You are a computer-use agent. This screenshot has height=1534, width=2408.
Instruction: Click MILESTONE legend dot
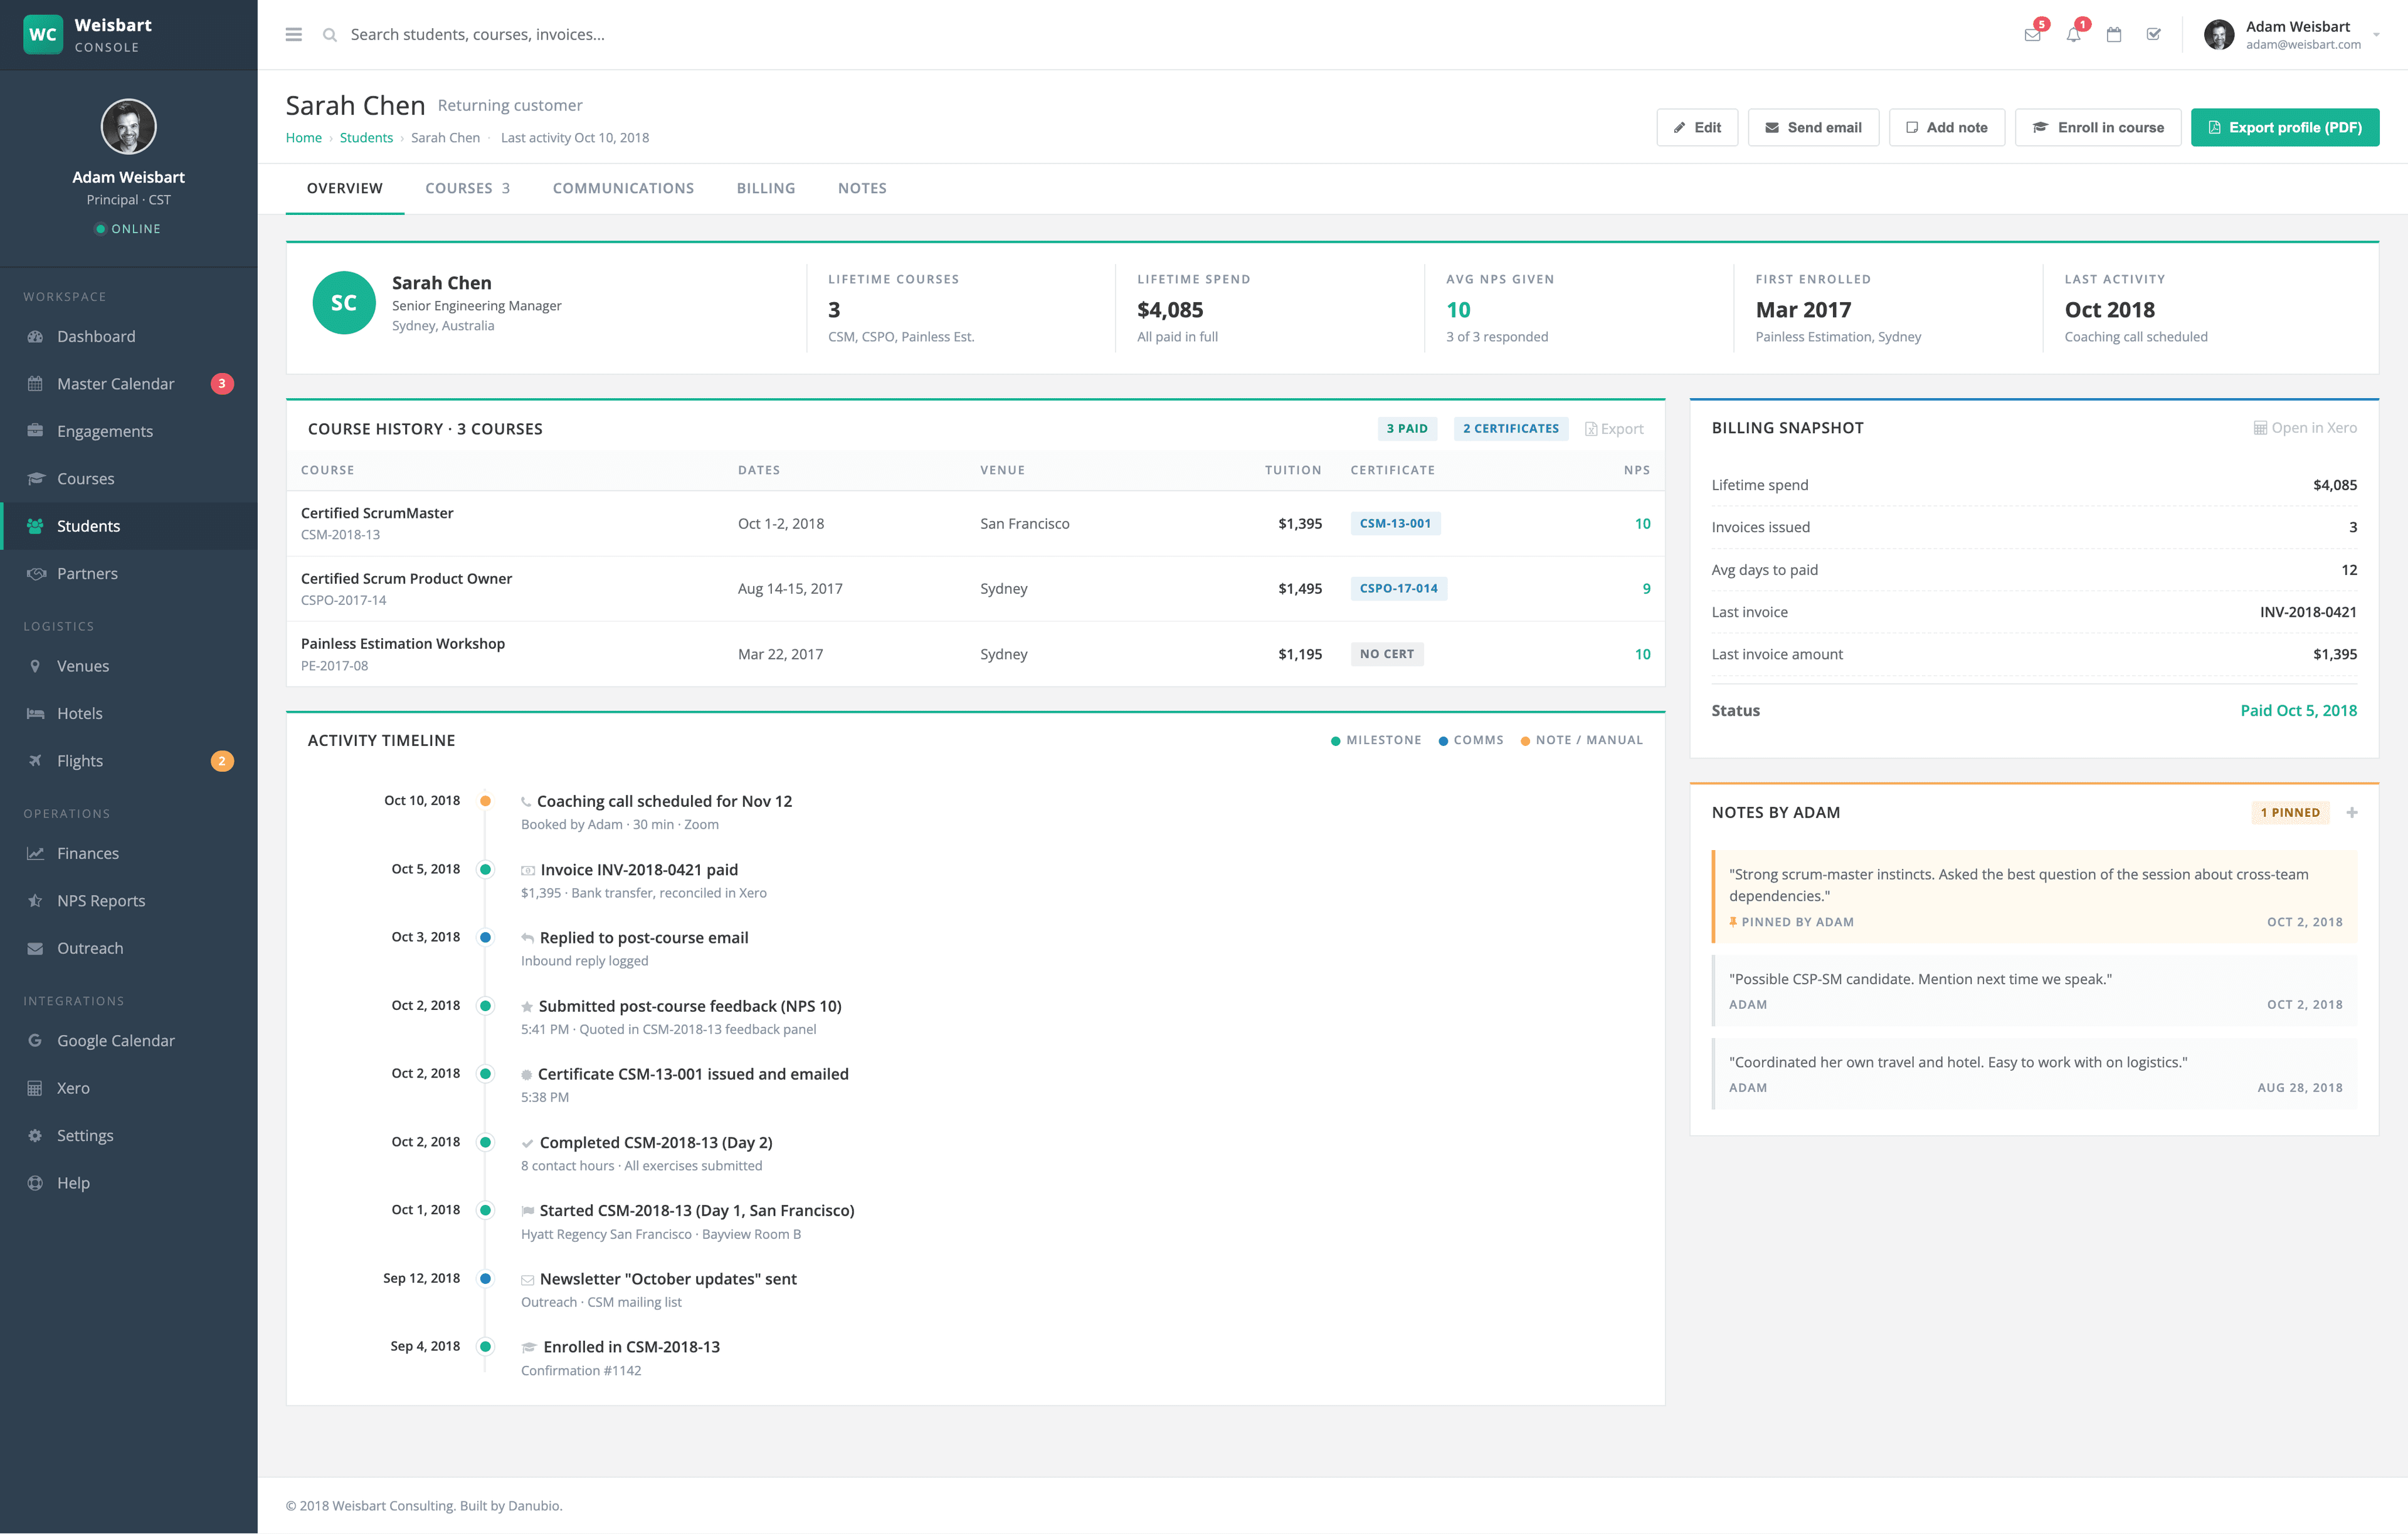(x=1335, y=741)
